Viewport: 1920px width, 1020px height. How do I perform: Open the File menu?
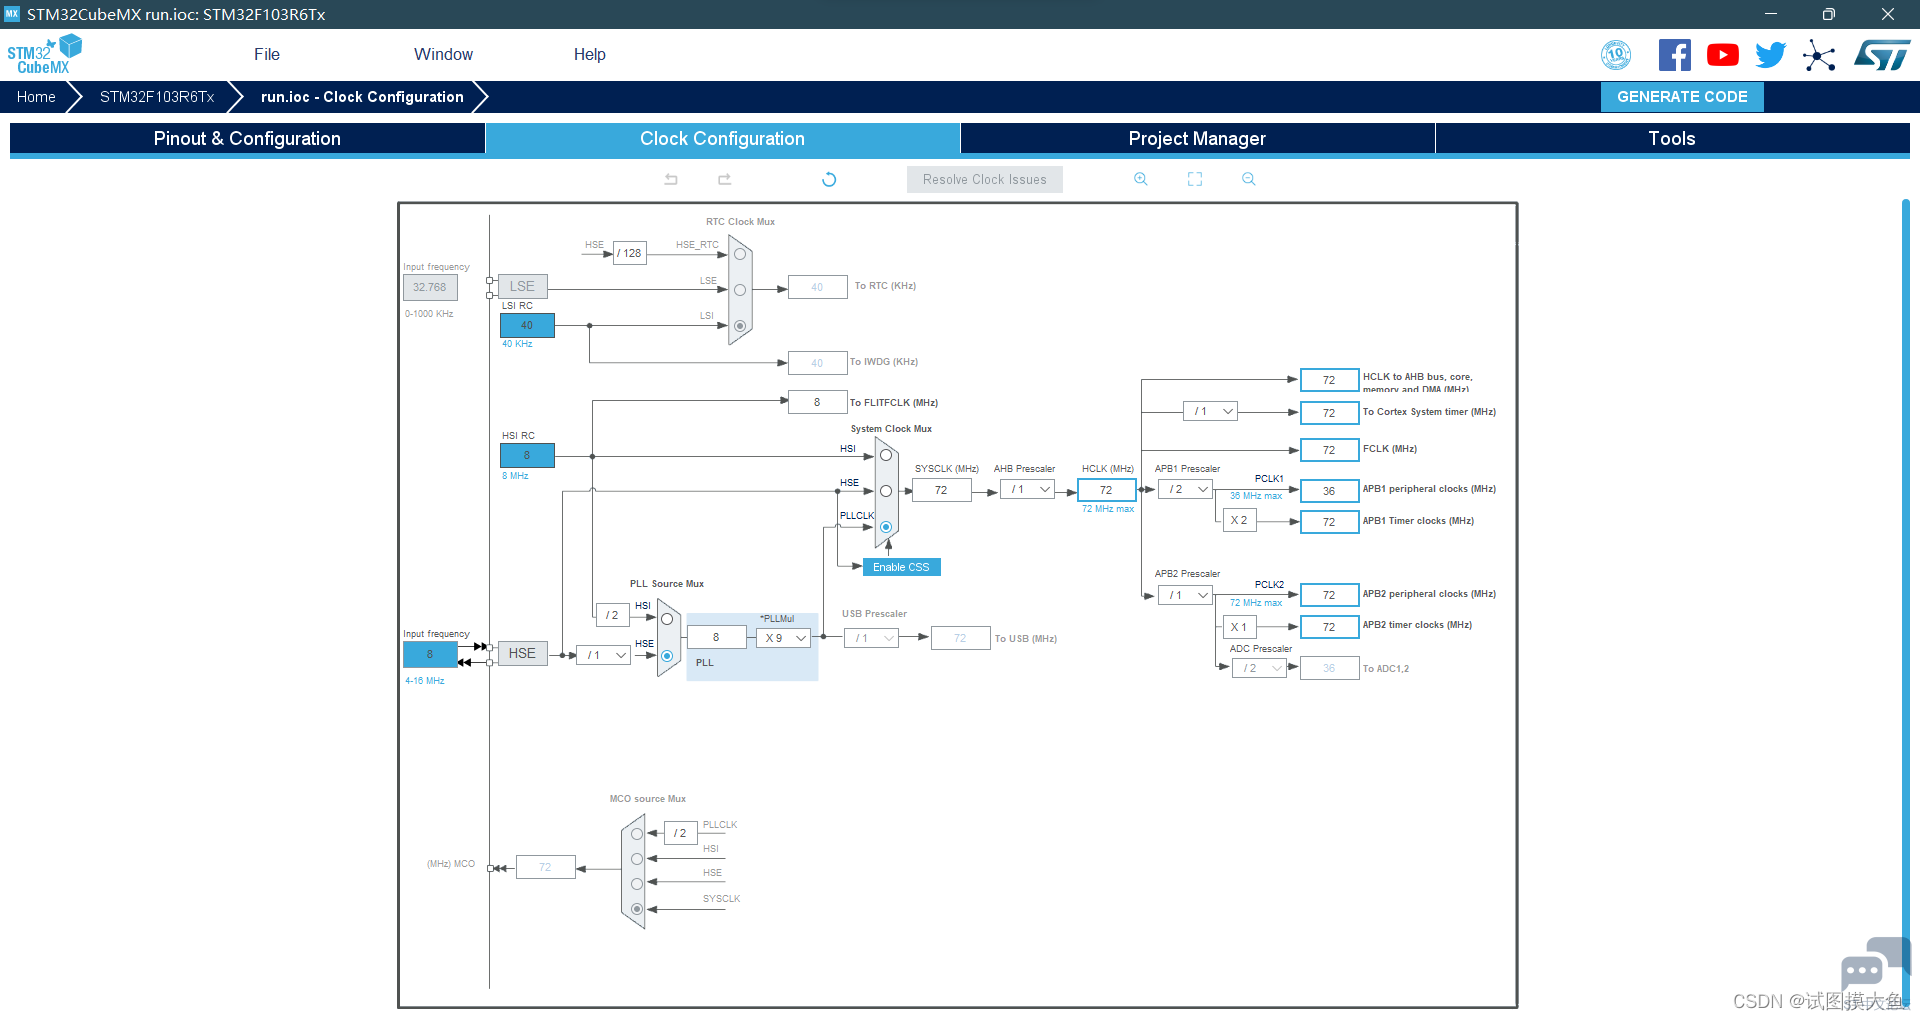point(267,54)
